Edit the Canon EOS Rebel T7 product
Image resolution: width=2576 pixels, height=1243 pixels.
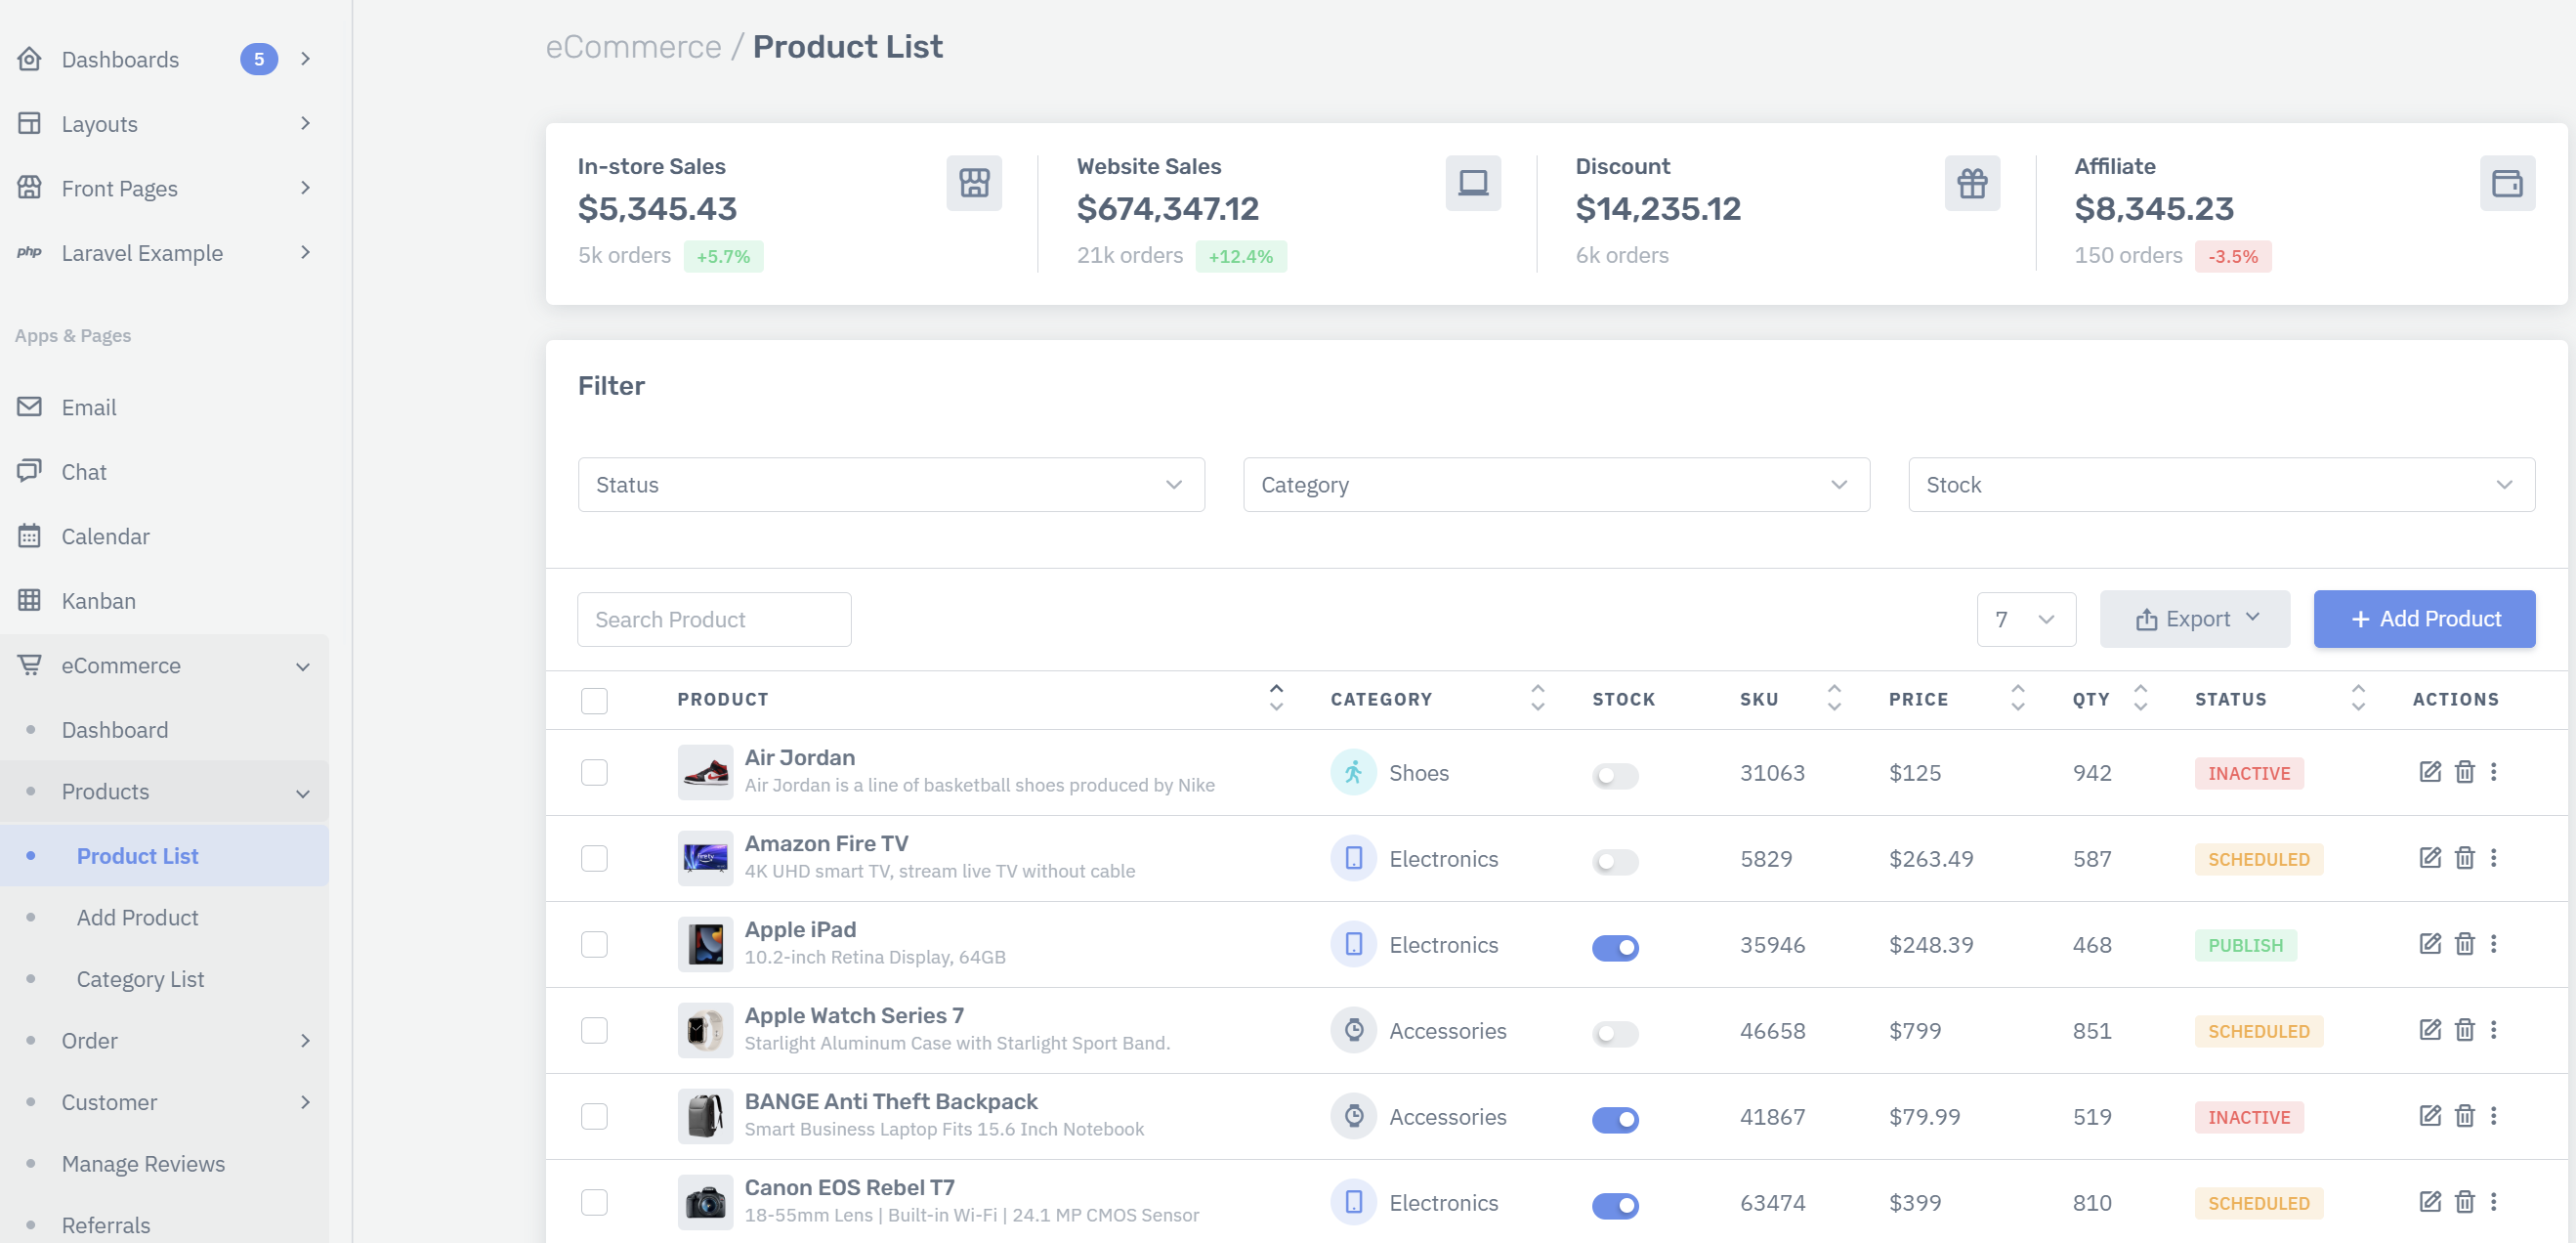[x=2430, y=1201]
